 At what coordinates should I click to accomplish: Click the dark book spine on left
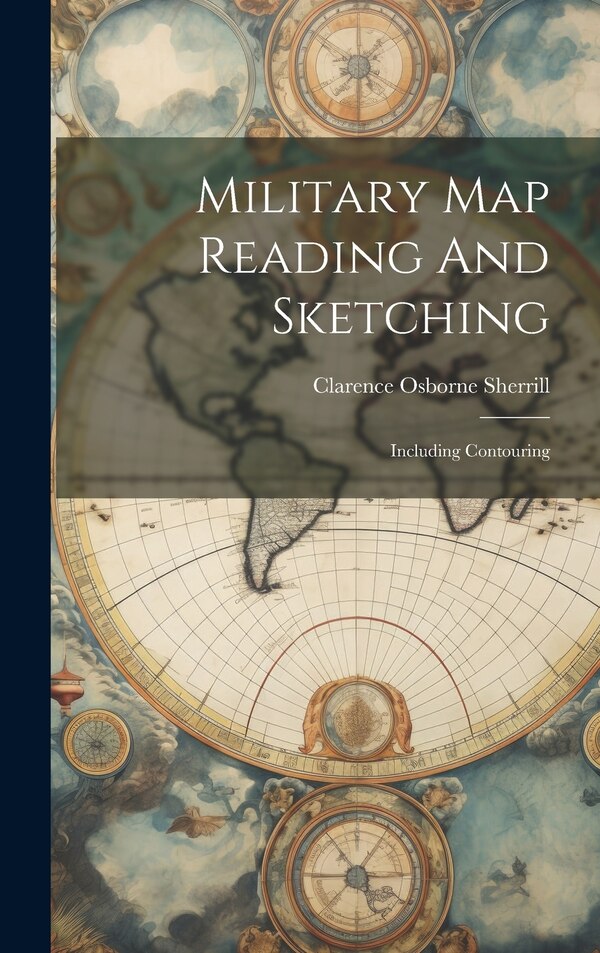pyautogui.click(x=25, y=476)
